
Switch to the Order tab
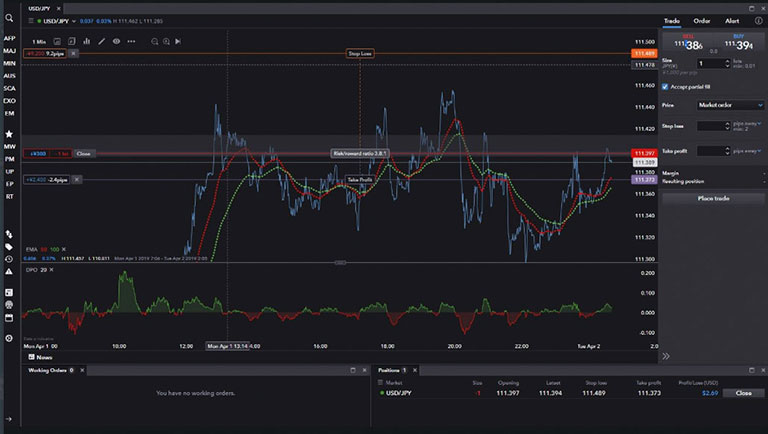point(701,21)
